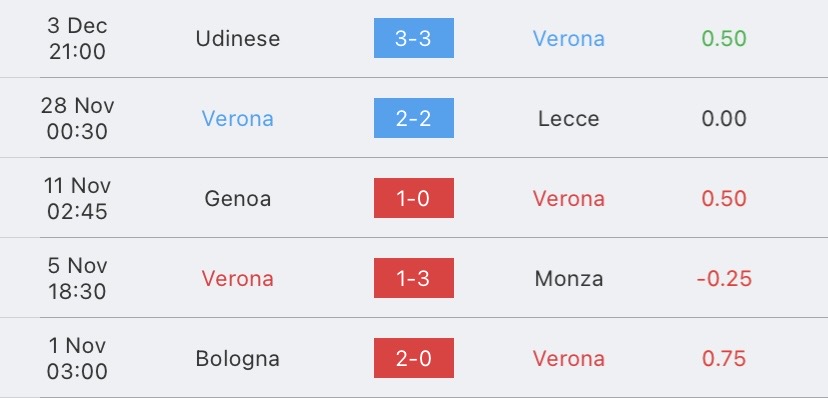Open the 2-2 Verona vs Lecce score
The height and width of the screenshot is (398, 828).
pos(413,118)
